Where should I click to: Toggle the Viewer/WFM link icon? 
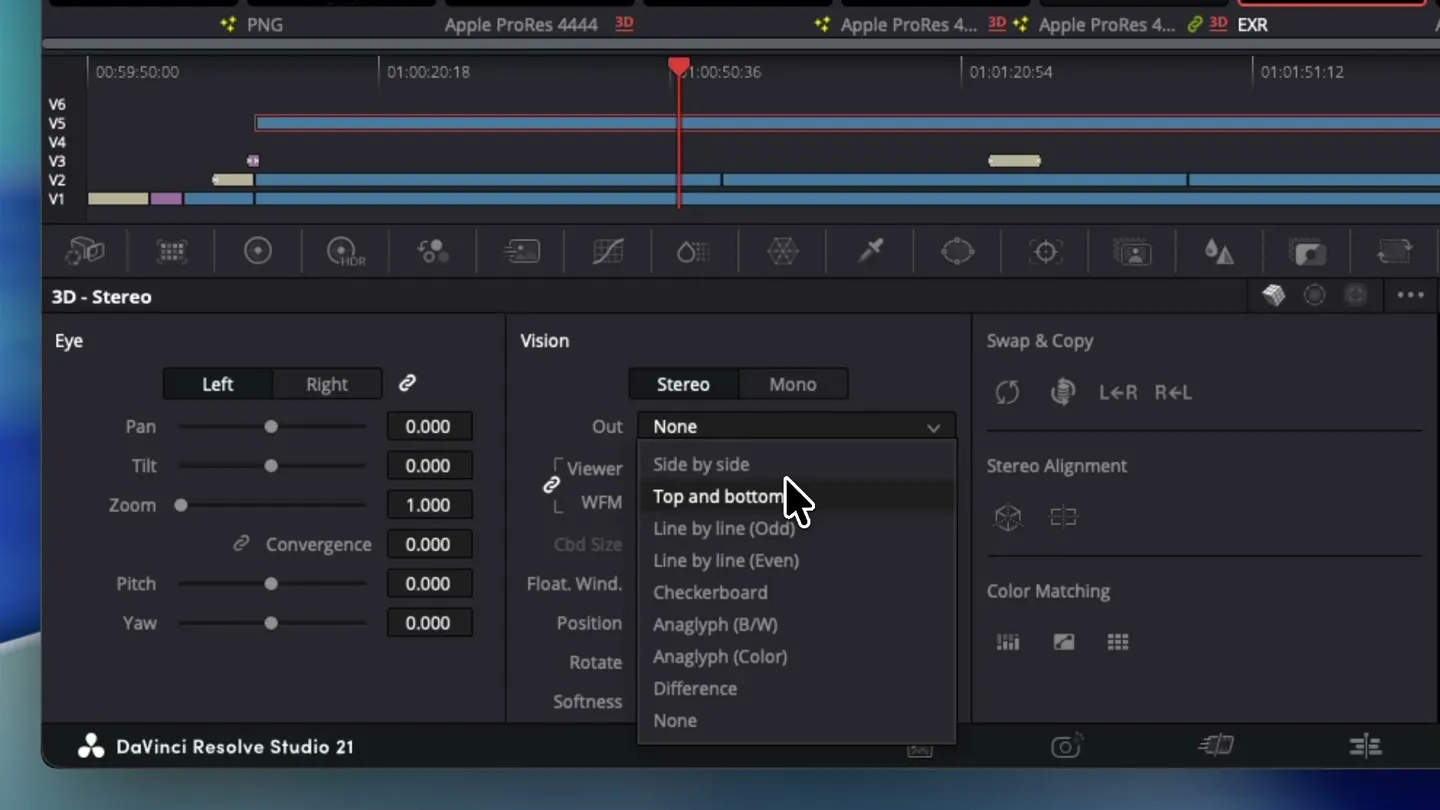point(551,485)
